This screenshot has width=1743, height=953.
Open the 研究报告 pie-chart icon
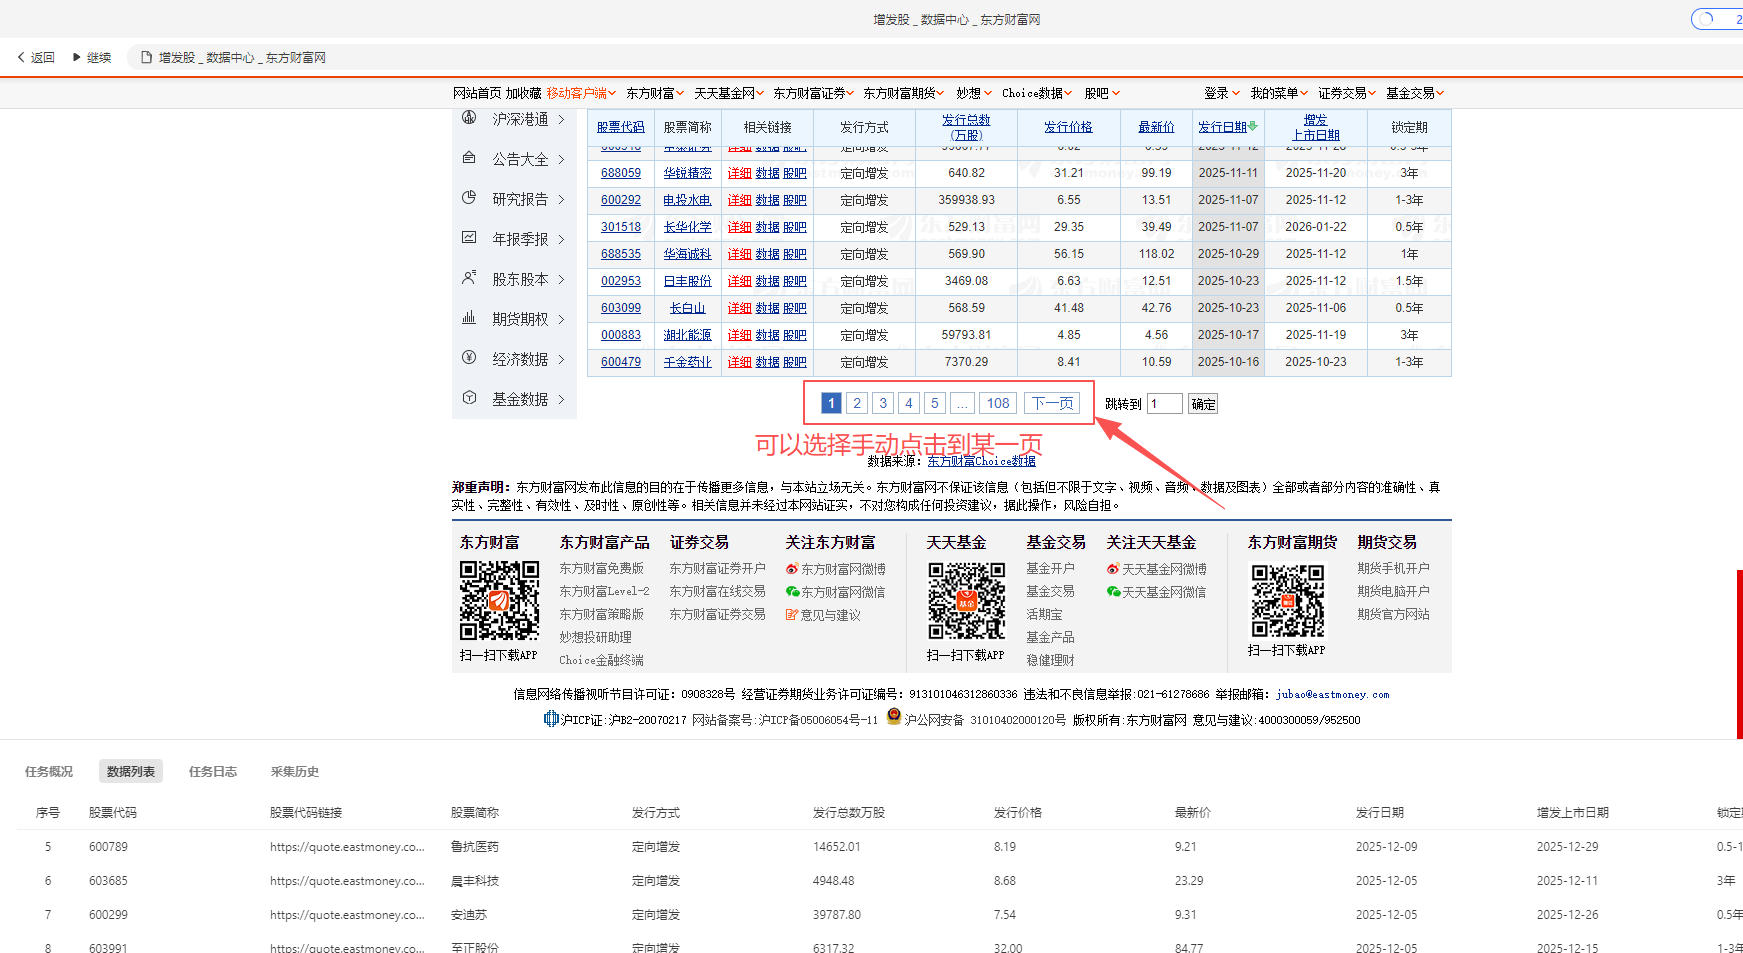pos(469,198)
